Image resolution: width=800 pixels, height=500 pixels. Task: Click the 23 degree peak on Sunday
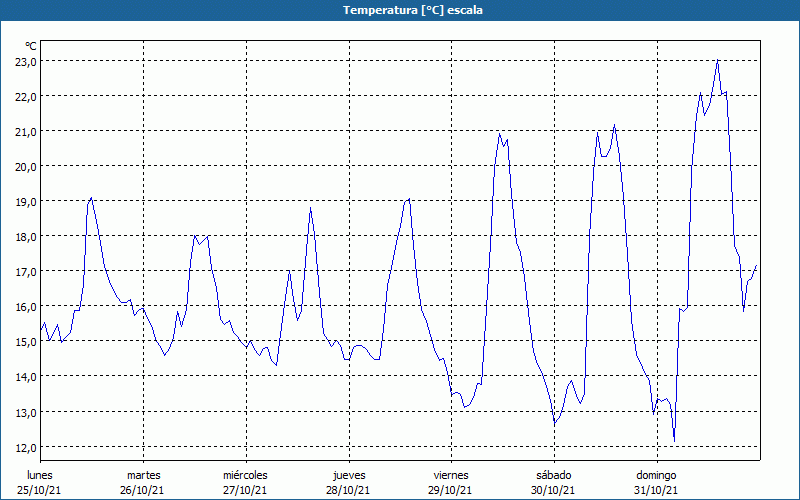pyautogui.click(x=718, y=60)
